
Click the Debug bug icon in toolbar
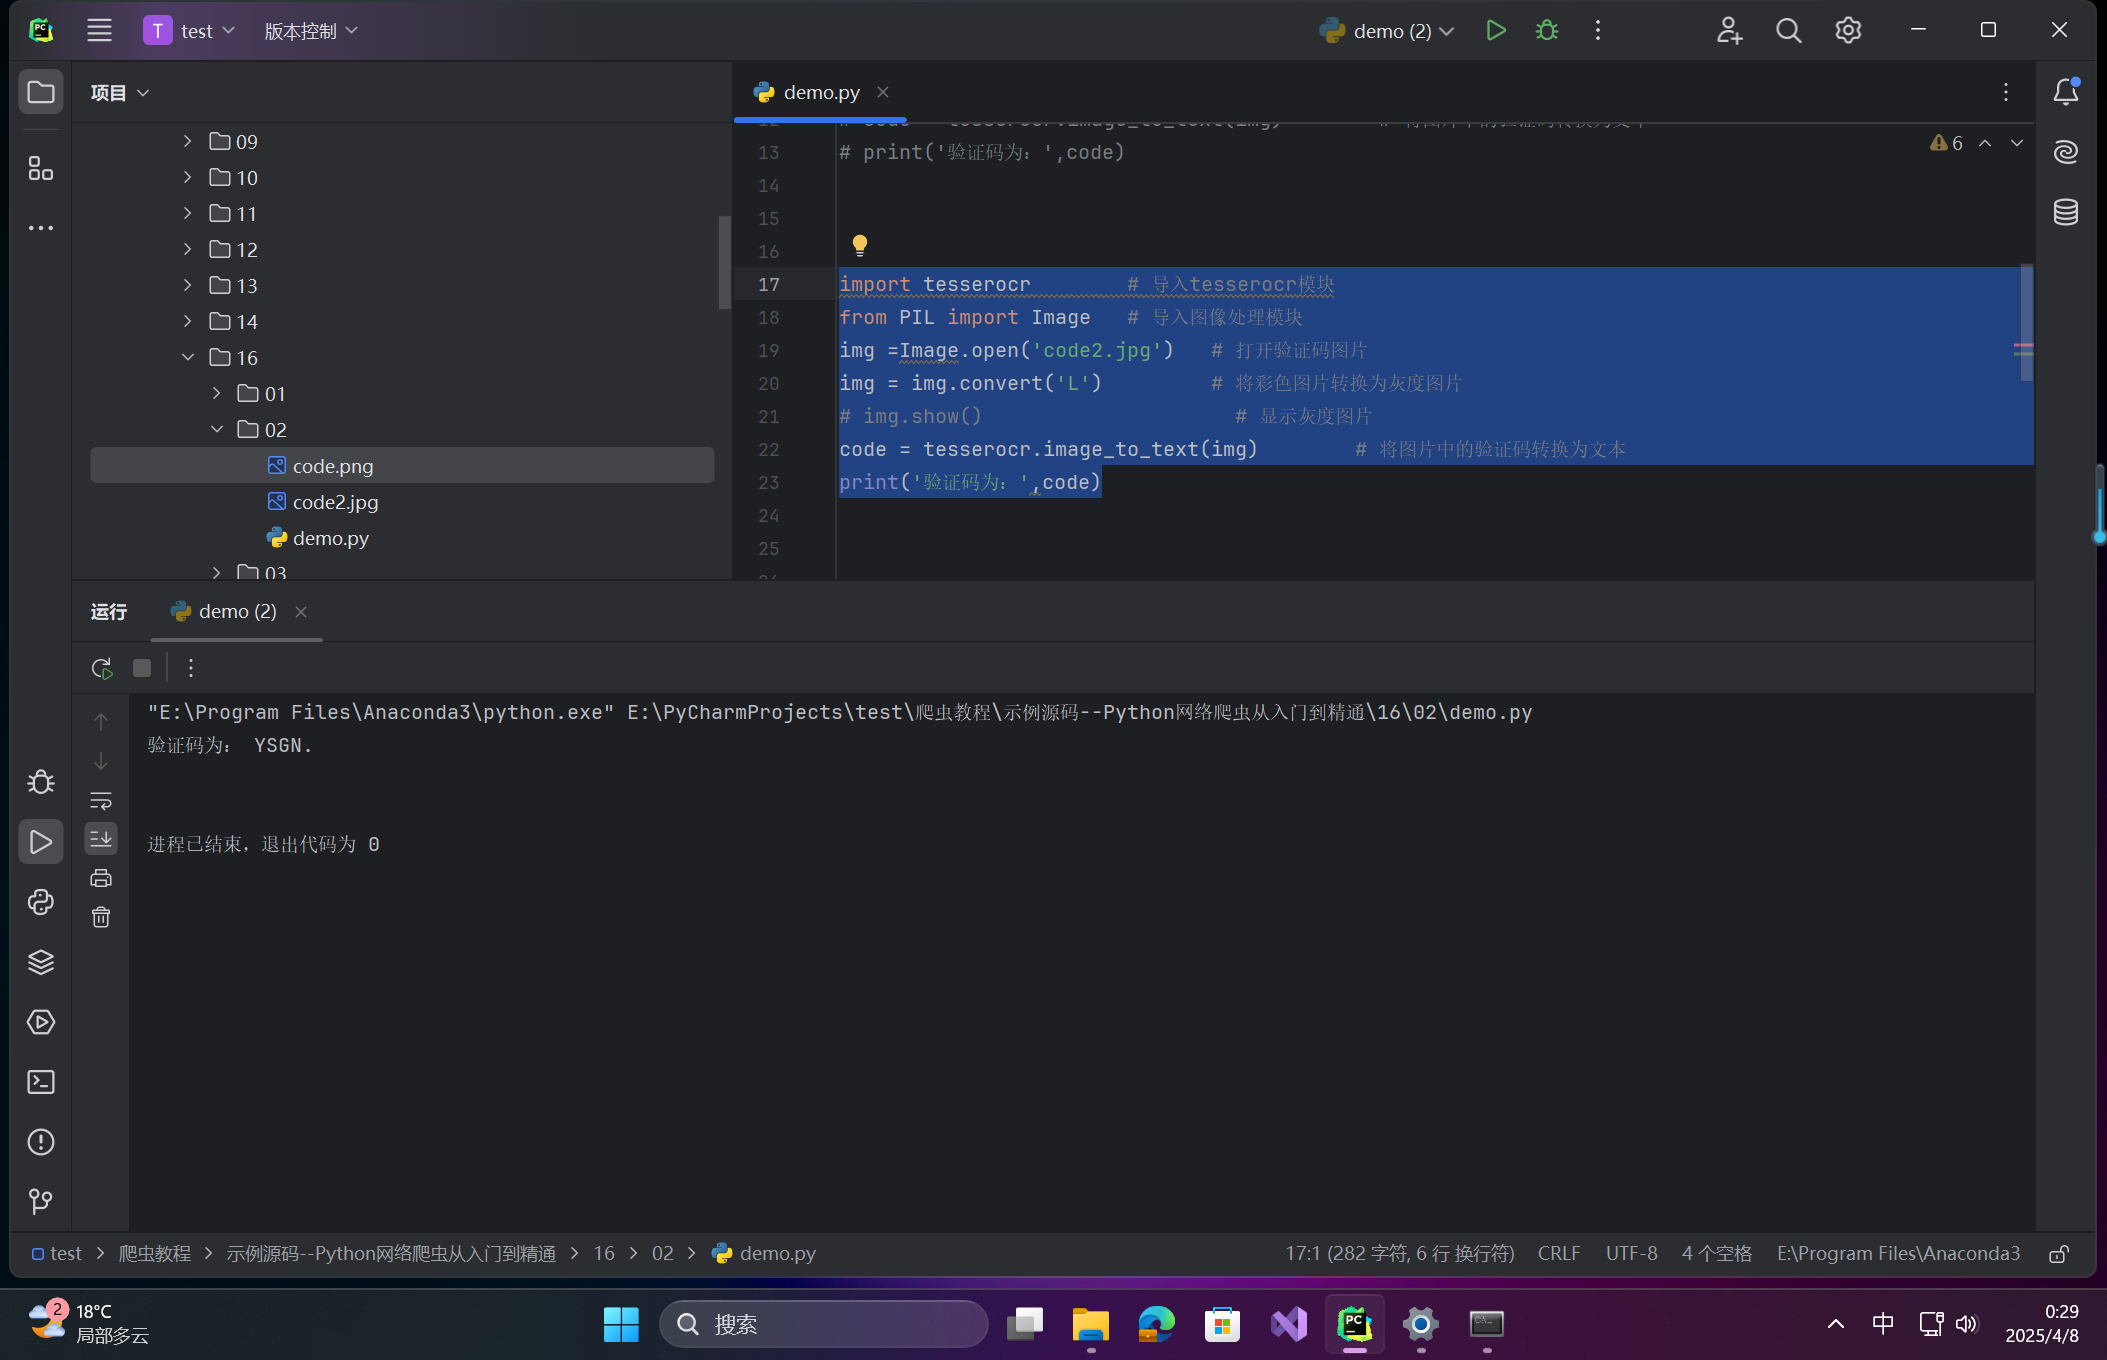(x=1546, y=30)
